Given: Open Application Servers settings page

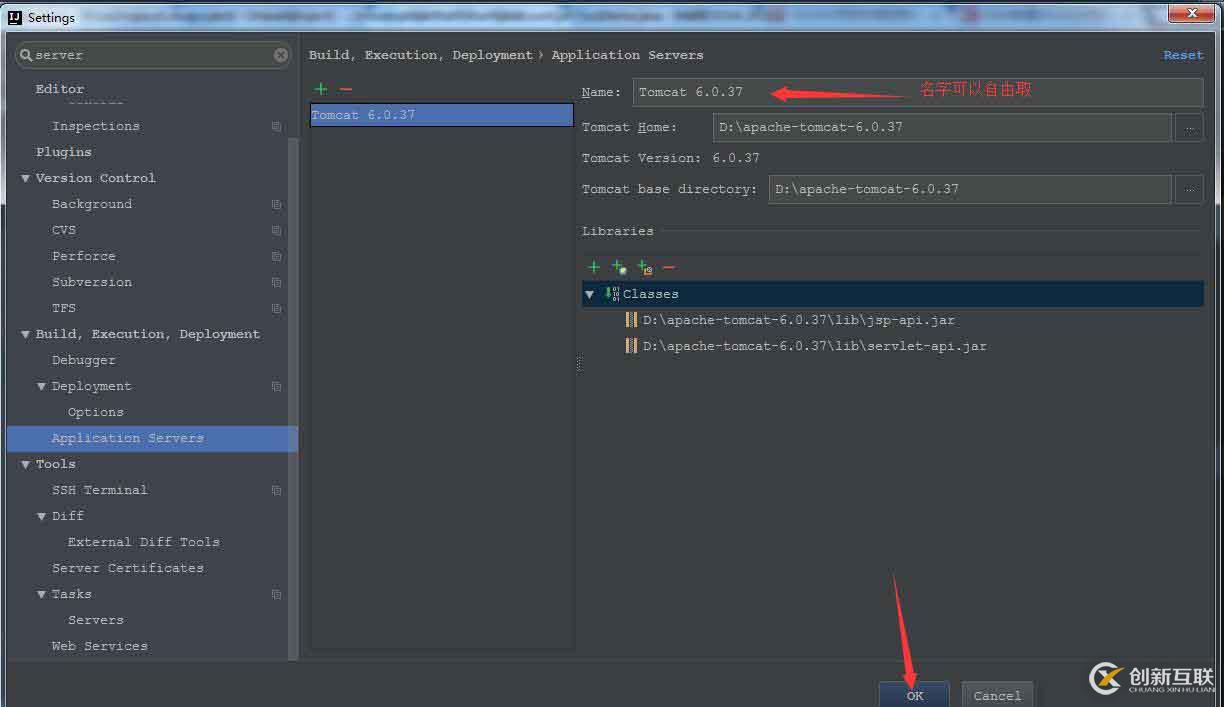Looking at the screenshot, I should coord(127,438).
